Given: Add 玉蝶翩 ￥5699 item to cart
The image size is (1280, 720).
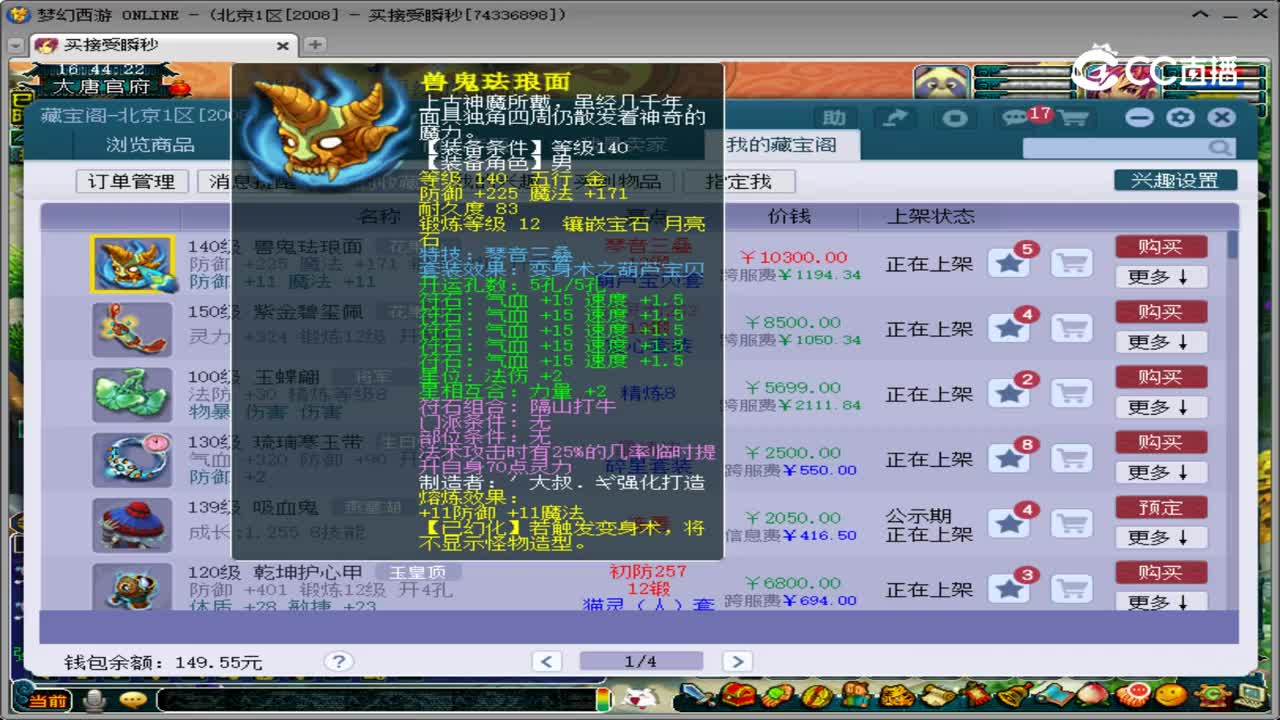Looking at the screenshot, I should point(1072,394).
